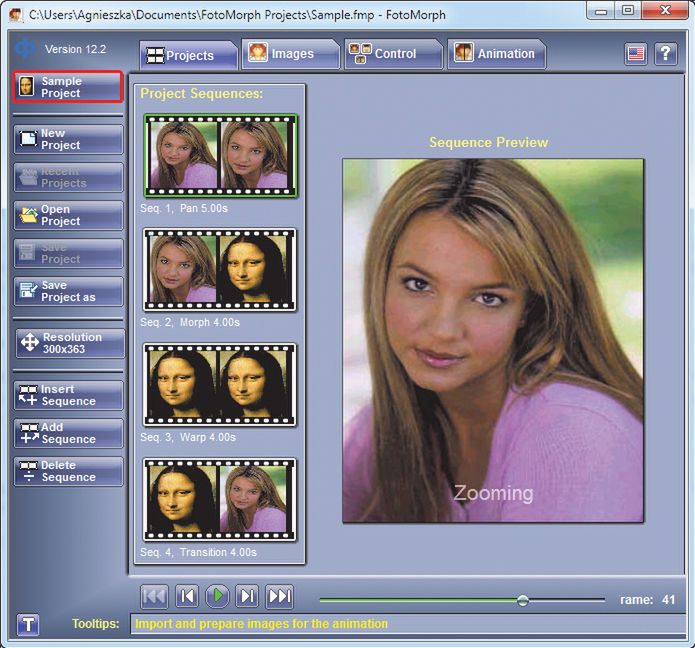Select Seq. 2 Morph filmstrip thumbnail
Viewport: 695px width, 648px height.
[x=220, y=269]
